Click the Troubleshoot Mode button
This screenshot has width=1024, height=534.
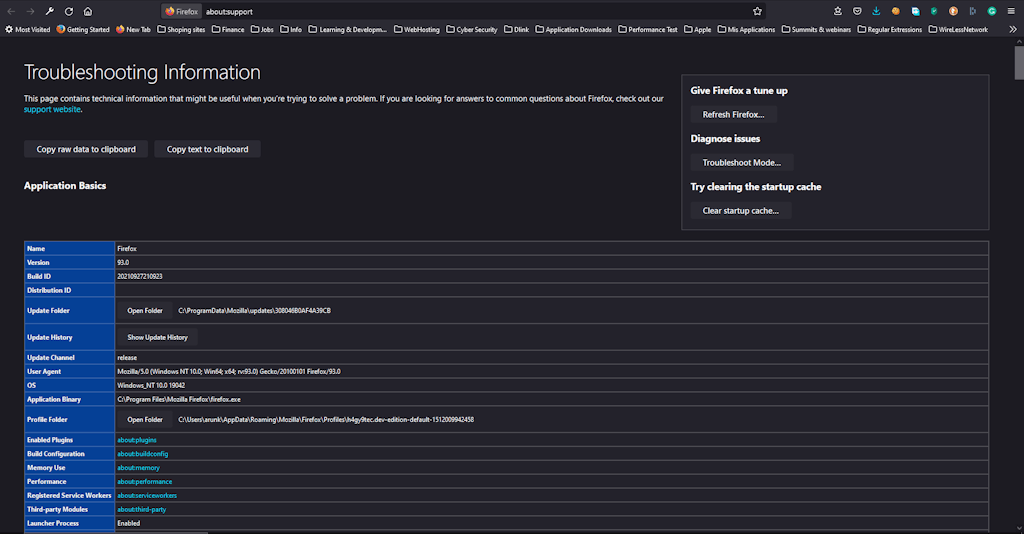click(x=742, y=163)
